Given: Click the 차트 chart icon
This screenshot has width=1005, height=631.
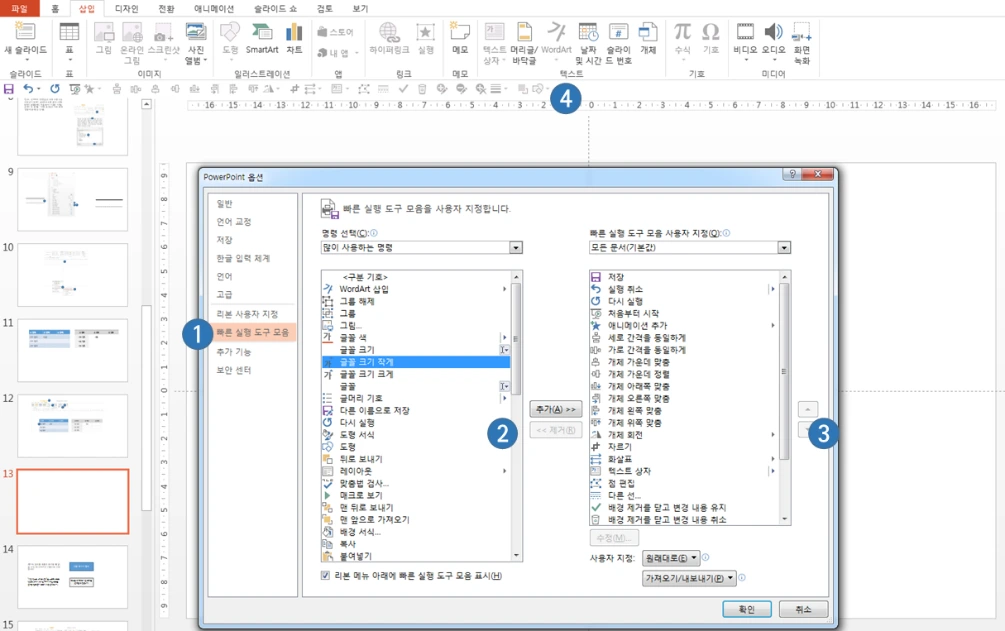Looking at the screenshot, I should point(294,32).
